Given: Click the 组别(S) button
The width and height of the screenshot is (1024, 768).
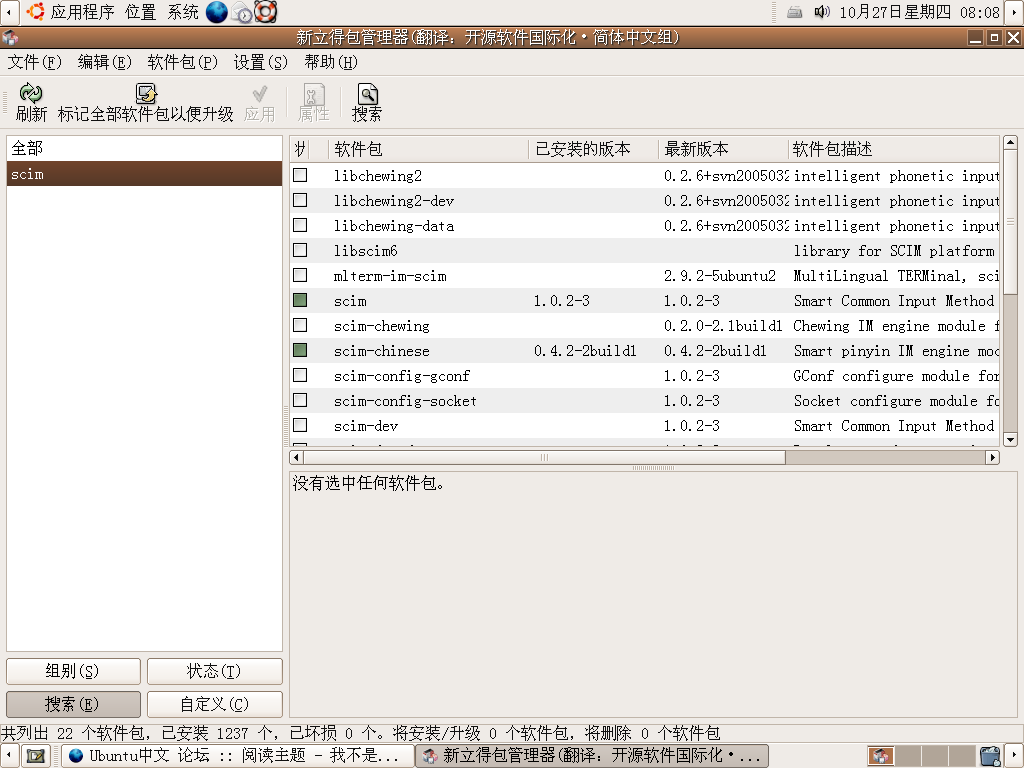Looking at the screenshot, I should [x=73, y=671].
